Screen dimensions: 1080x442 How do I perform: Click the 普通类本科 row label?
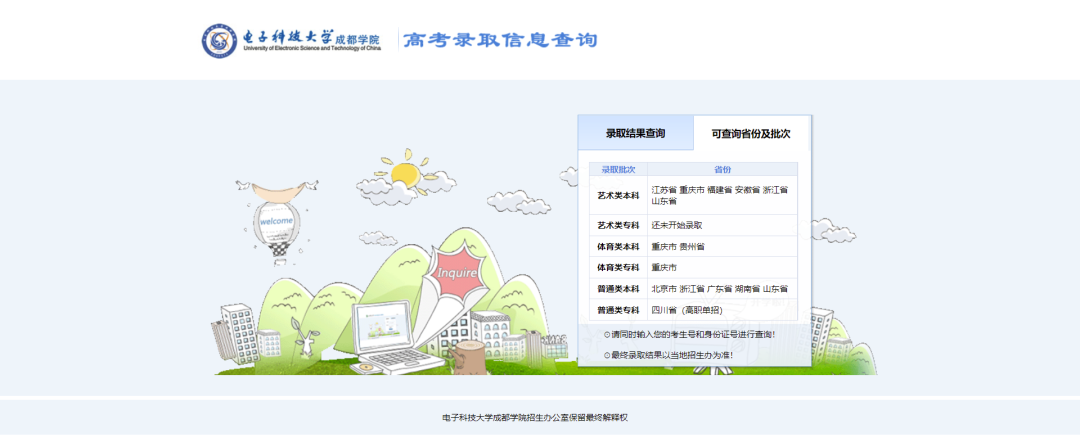619,288
